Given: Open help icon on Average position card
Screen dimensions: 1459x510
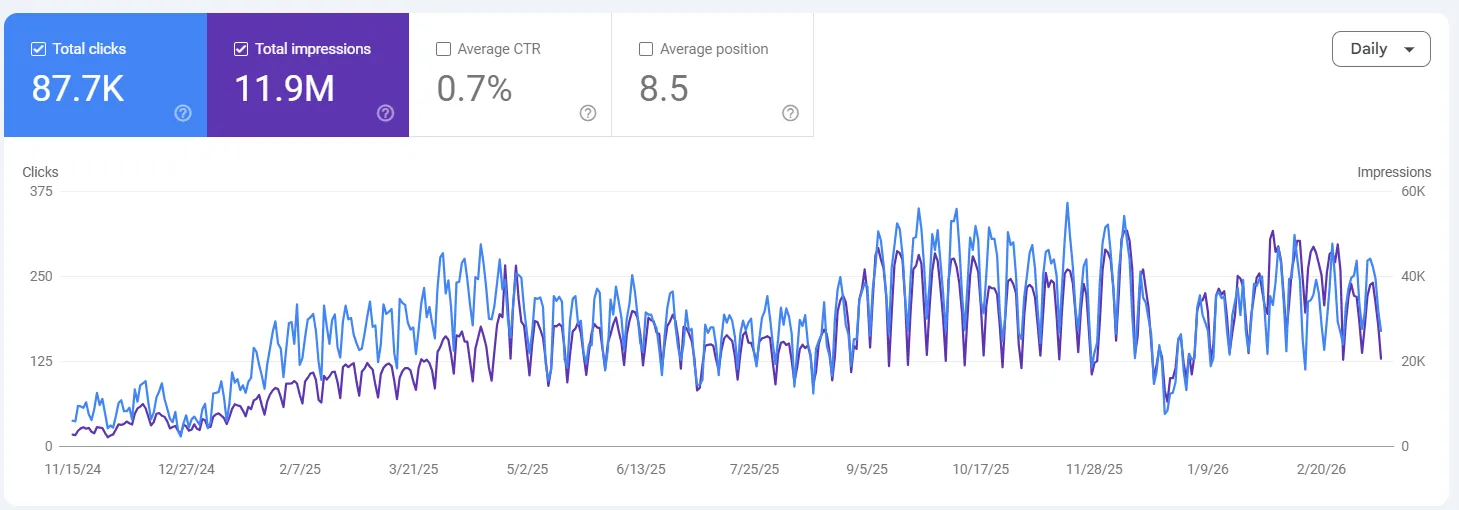Looking at the screenshot, I should [x=790, y=113].
